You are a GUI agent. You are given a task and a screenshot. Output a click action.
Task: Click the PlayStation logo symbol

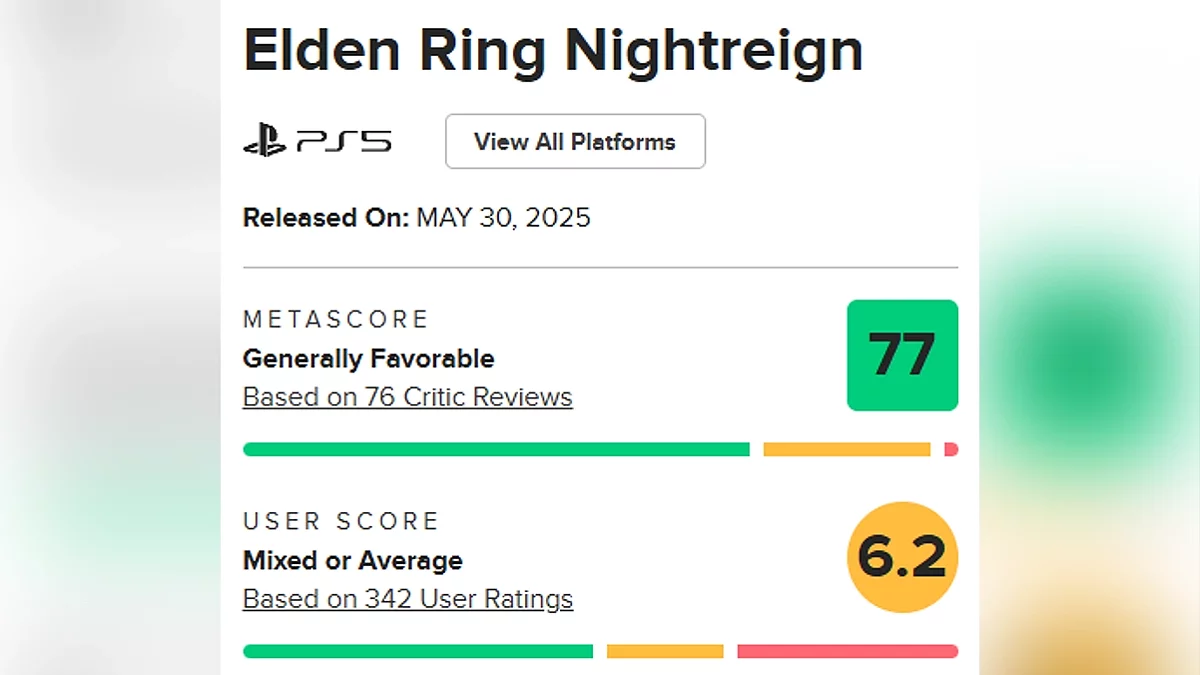[264, 141]
